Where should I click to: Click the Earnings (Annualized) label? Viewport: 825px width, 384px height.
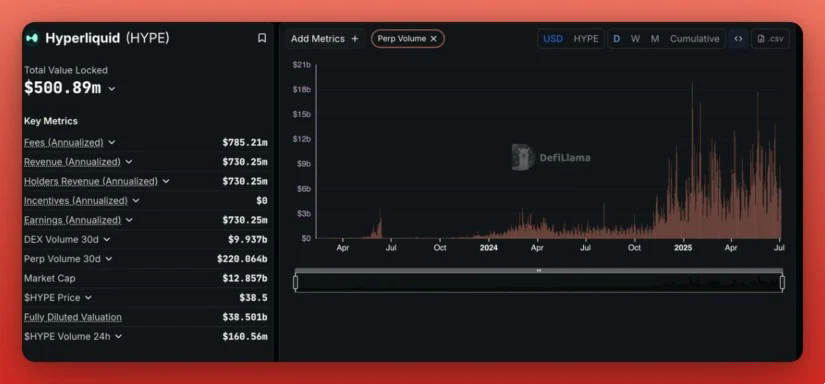tap(73, 220)
